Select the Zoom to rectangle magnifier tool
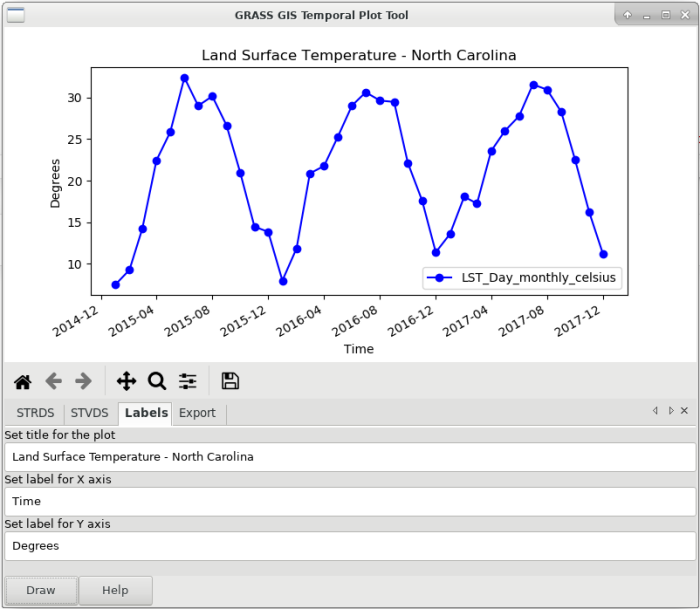The image size is (700, 609). tap(157, 381)
